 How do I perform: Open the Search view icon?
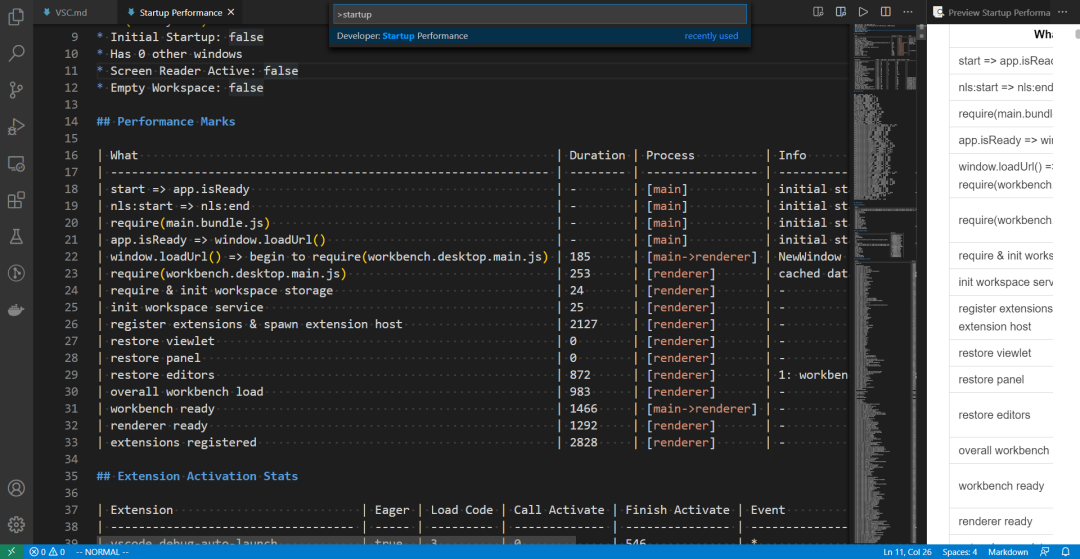click(x=16, y=53)
